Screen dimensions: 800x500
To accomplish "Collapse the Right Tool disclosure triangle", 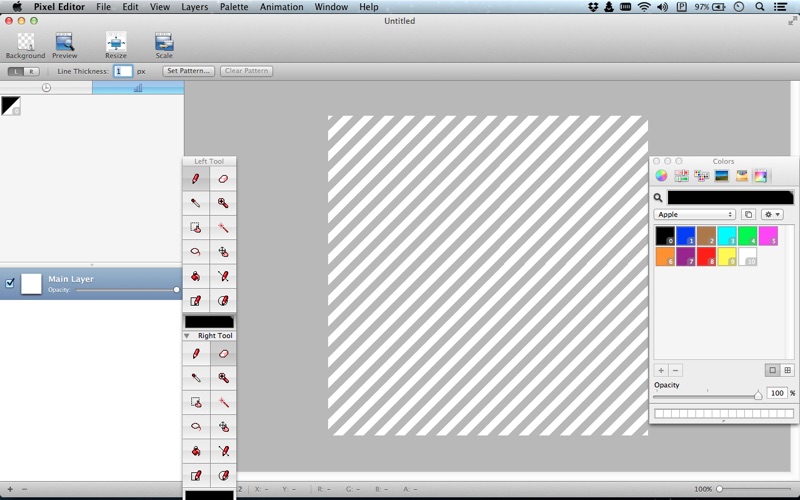I will click(x=187, y=336).
